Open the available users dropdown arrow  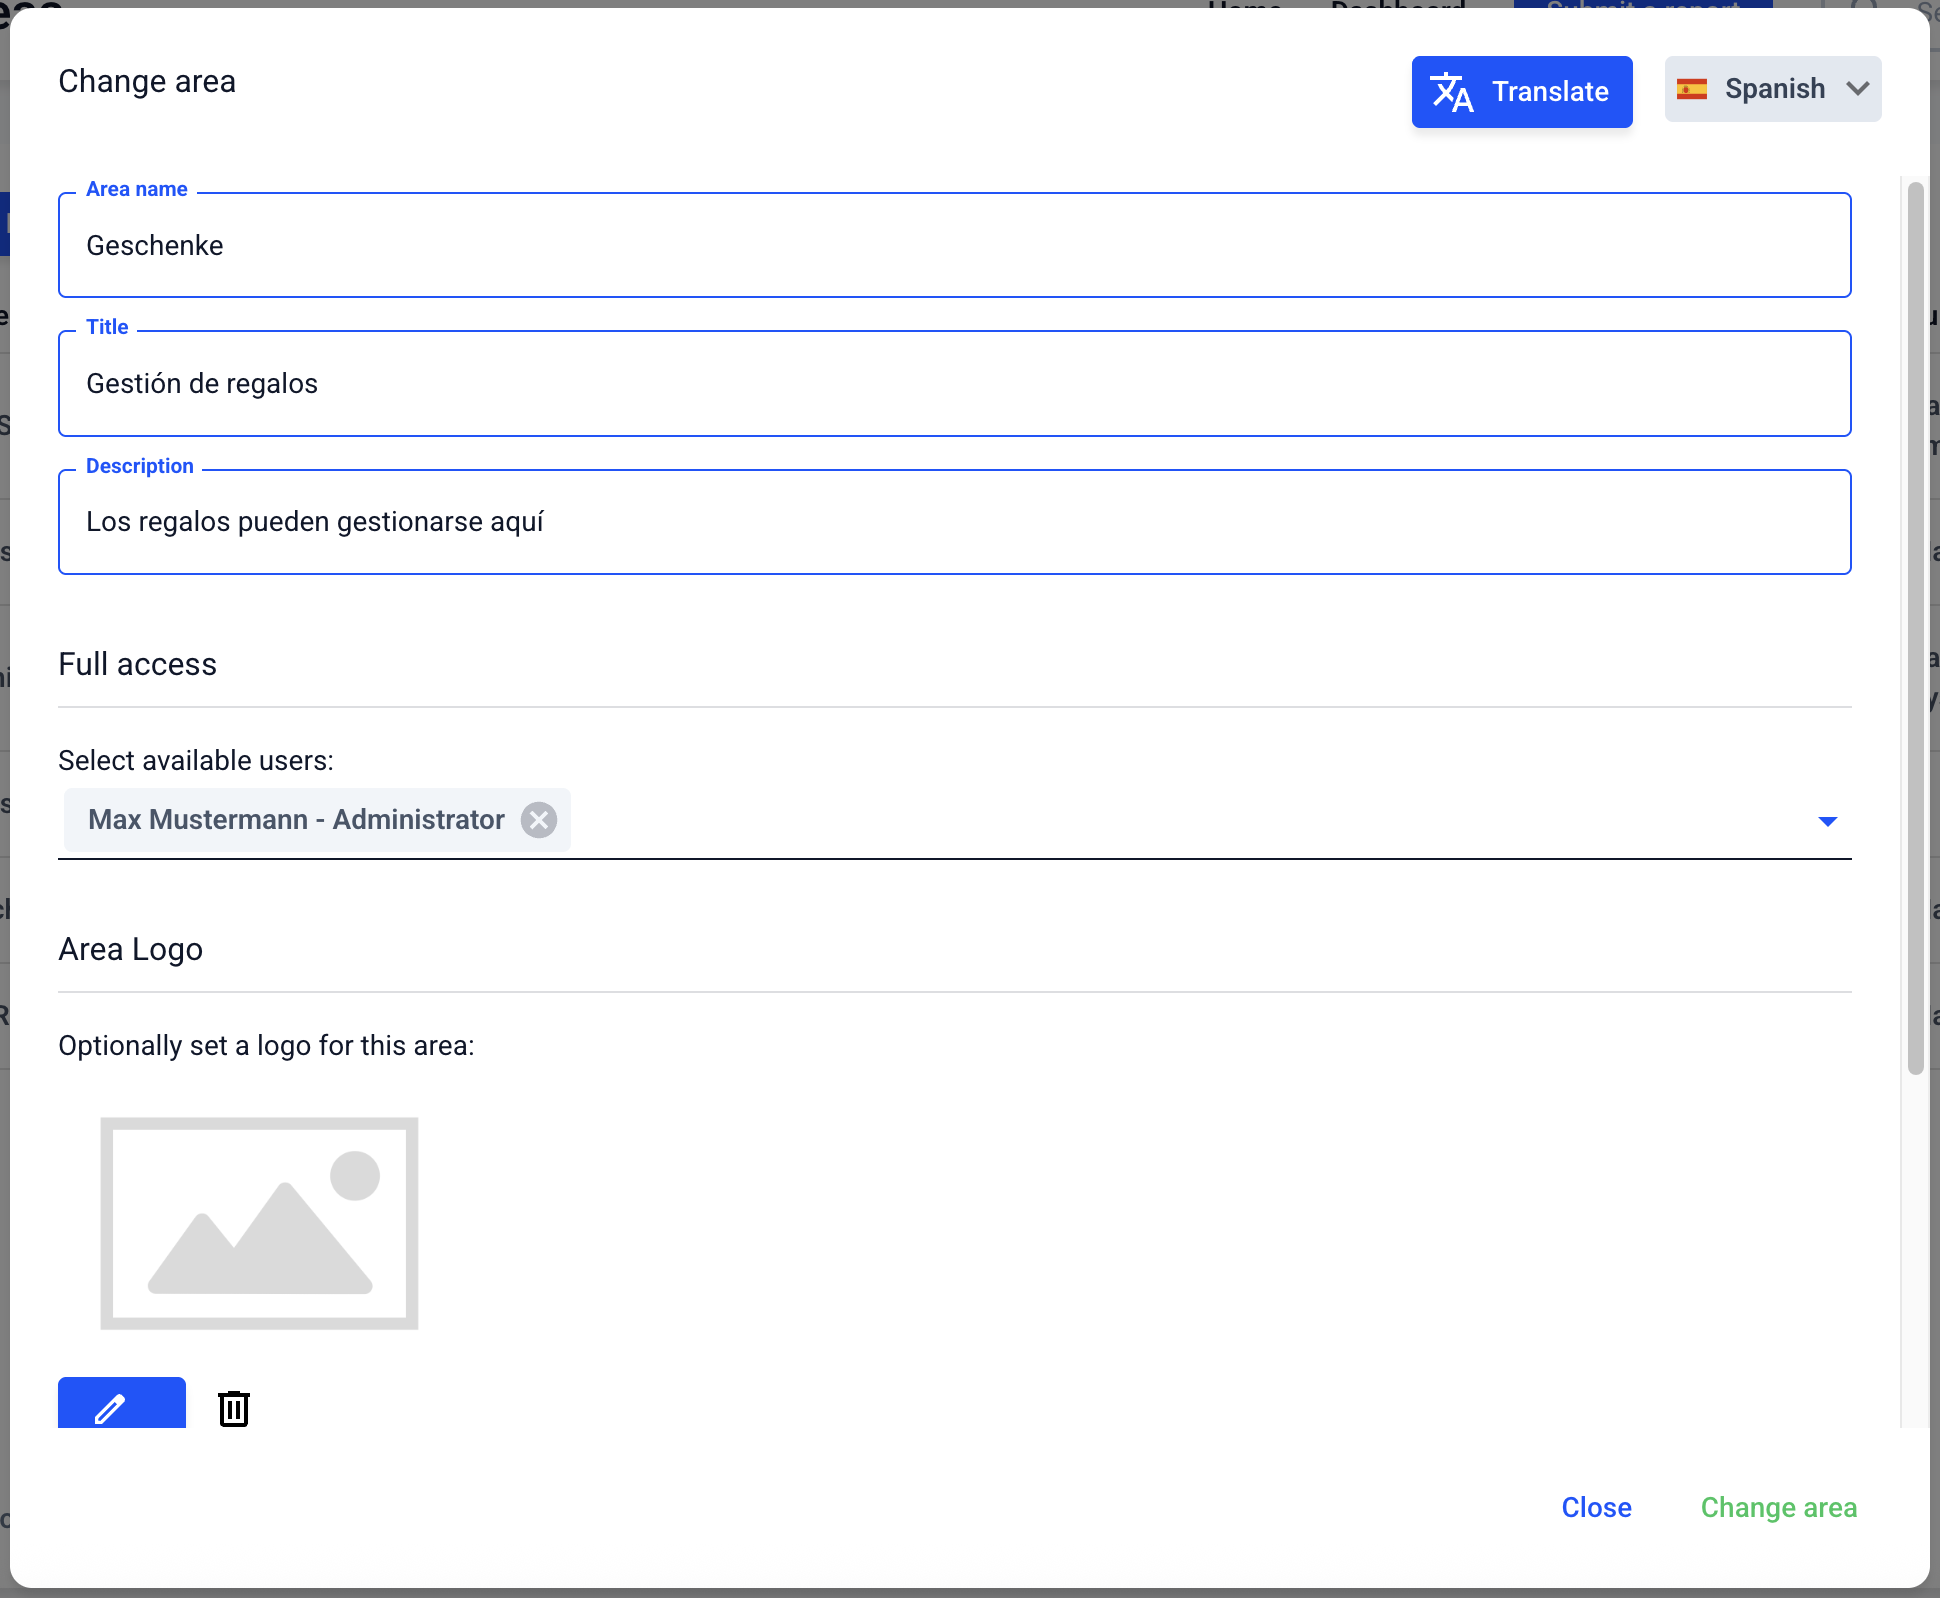tap(1827, 821)
